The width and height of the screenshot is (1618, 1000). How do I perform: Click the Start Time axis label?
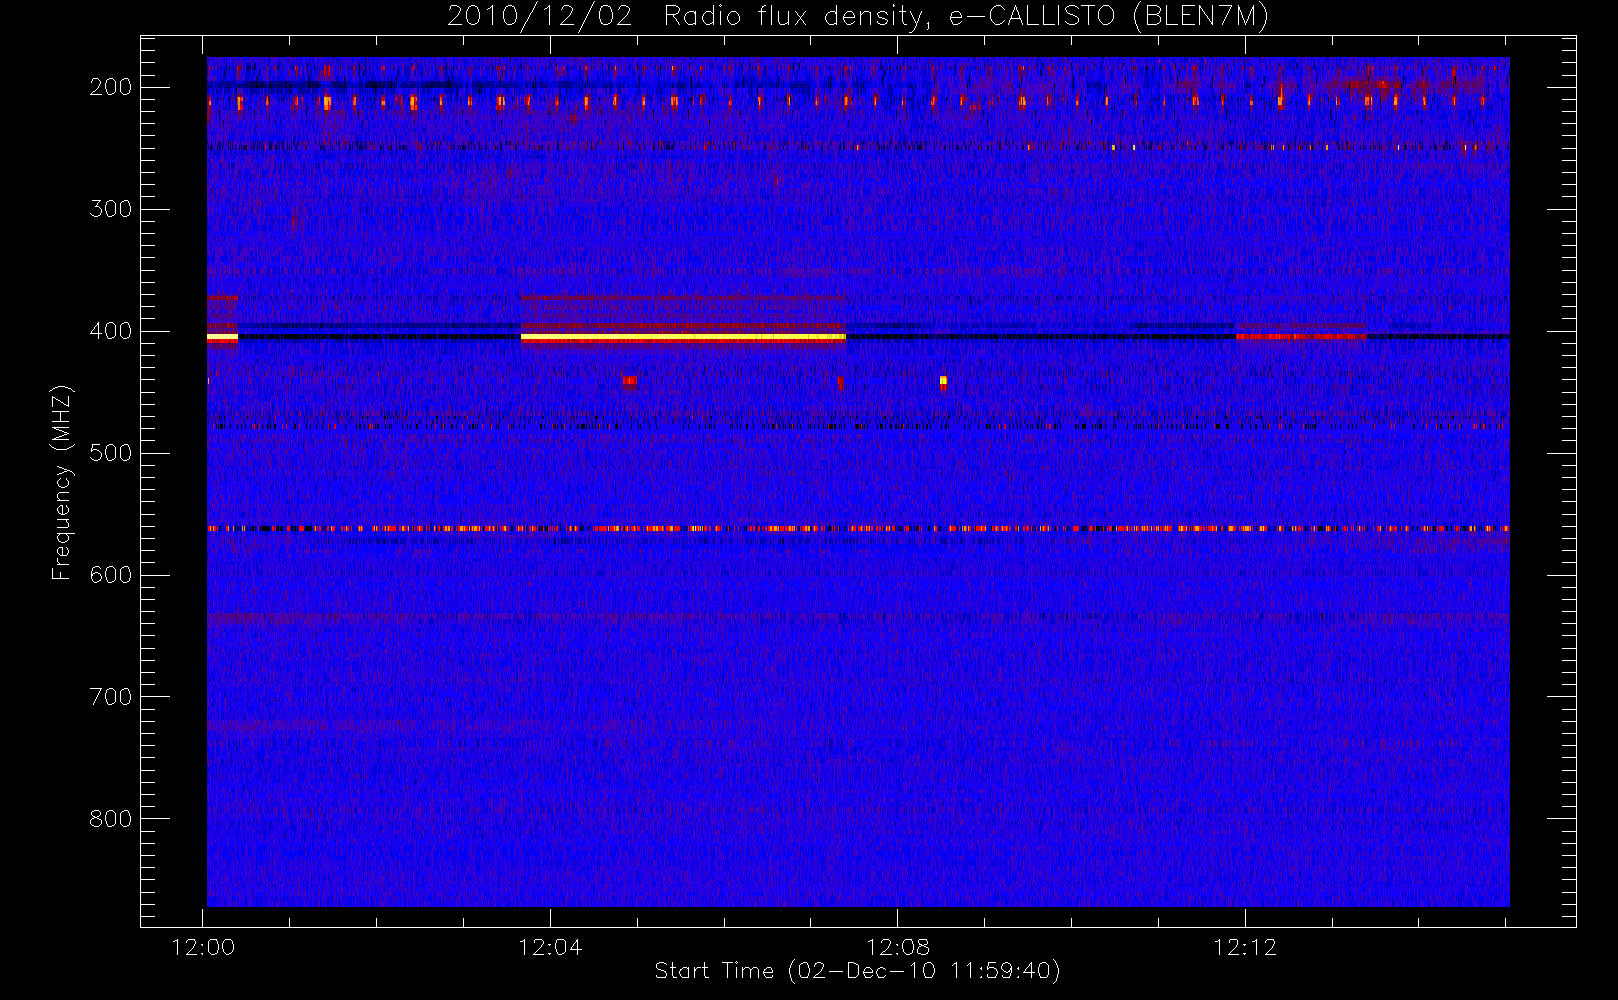pos(857,971)
